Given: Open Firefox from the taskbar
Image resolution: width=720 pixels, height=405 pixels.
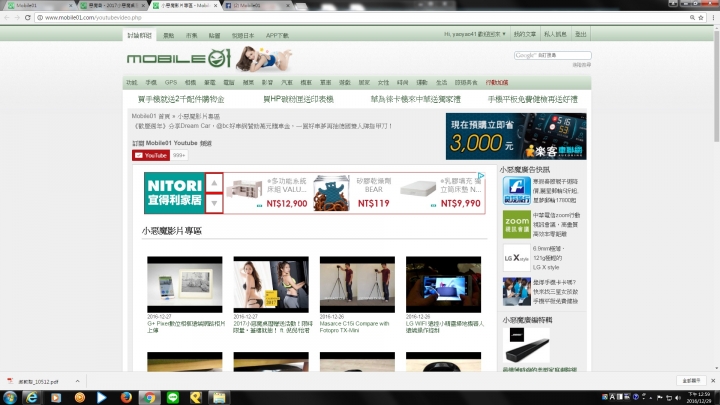Looking at the screenshot, I should (126, 397).
